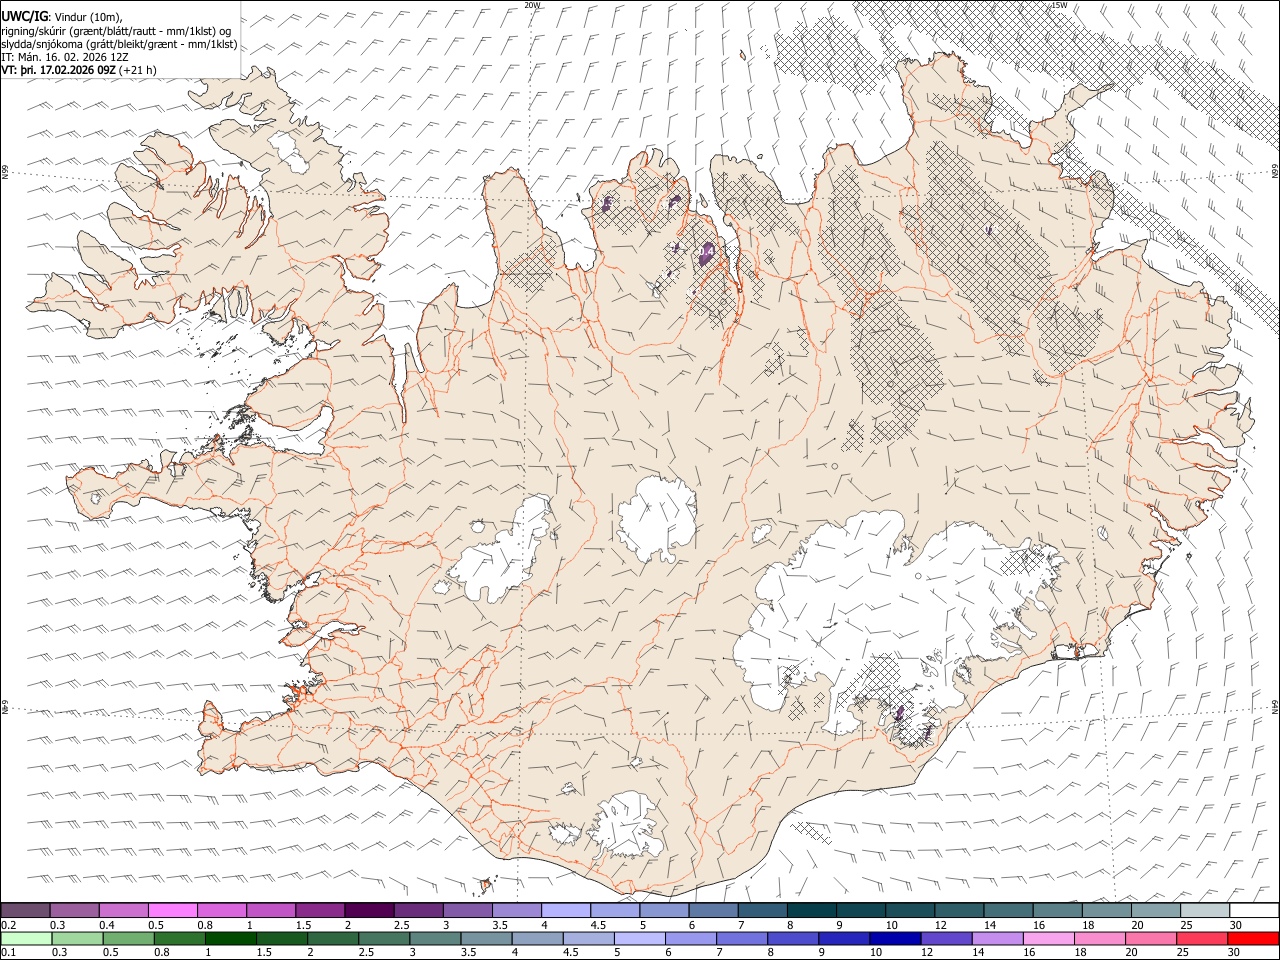Click the UWC/IG title text
Viewport: 1280px width, 960px height.
tap(24, 15)
